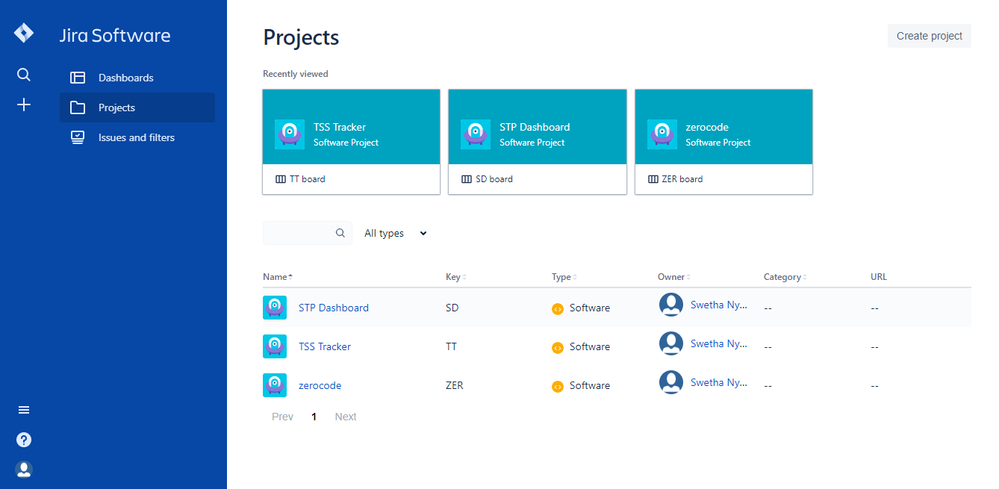The width and height of the screenshot is (999, 489).
Task: Sort table by Owner column
Action: pyautogui.click(x=674, y=277)
